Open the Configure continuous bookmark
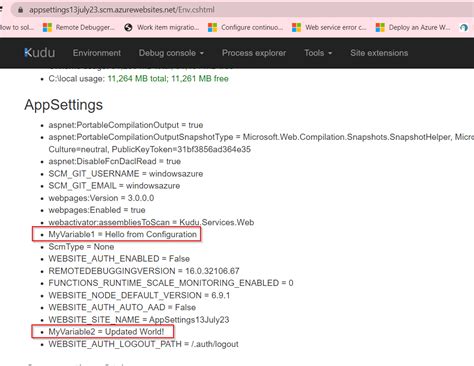The height and width of the screenshot is (366, 474). pyautogui.click(x=245, y=27)
